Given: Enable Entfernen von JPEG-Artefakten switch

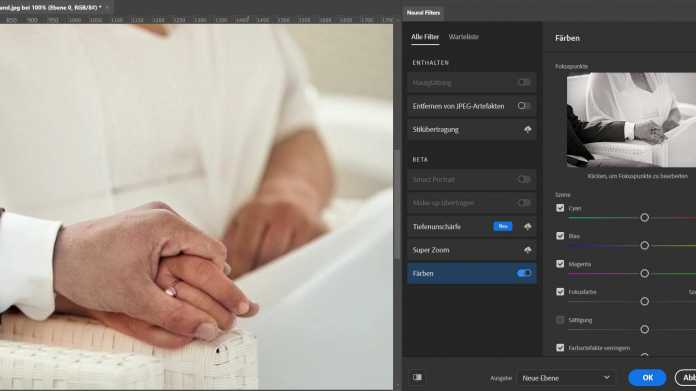Looking at the screenshot, I should (x=524, y=106).
